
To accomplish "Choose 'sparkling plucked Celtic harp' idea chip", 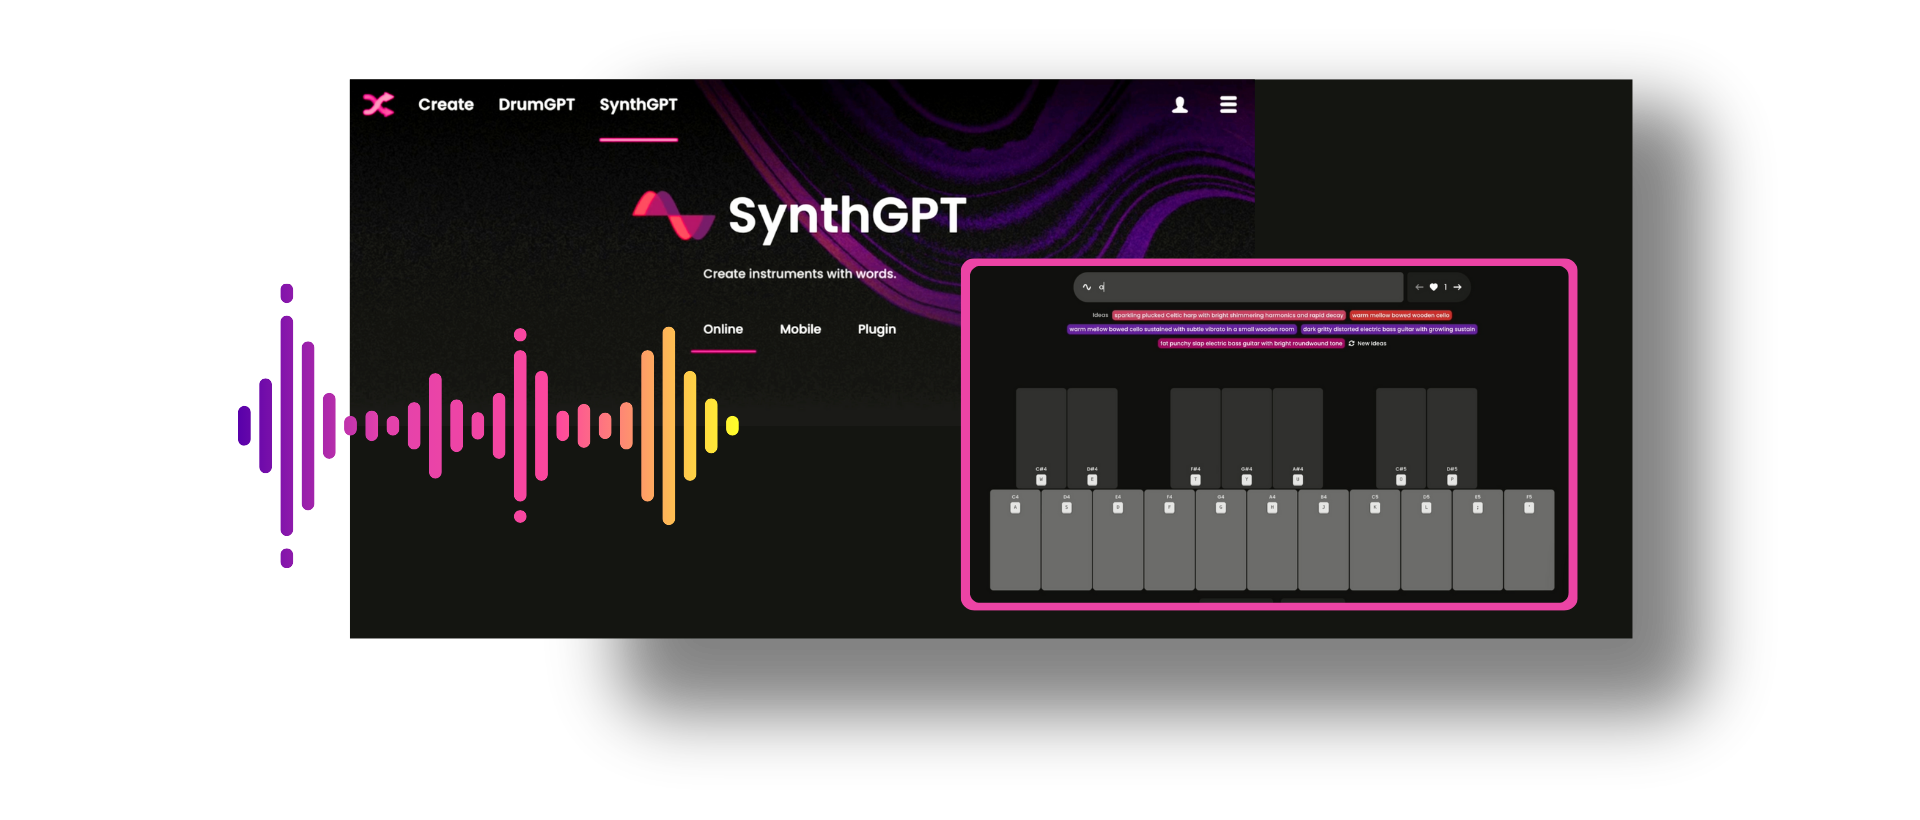I will (x=1229, y=315).
